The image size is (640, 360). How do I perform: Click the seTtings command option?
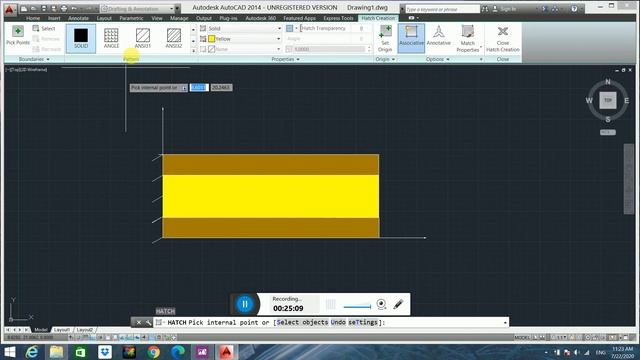tap(363, 322)
